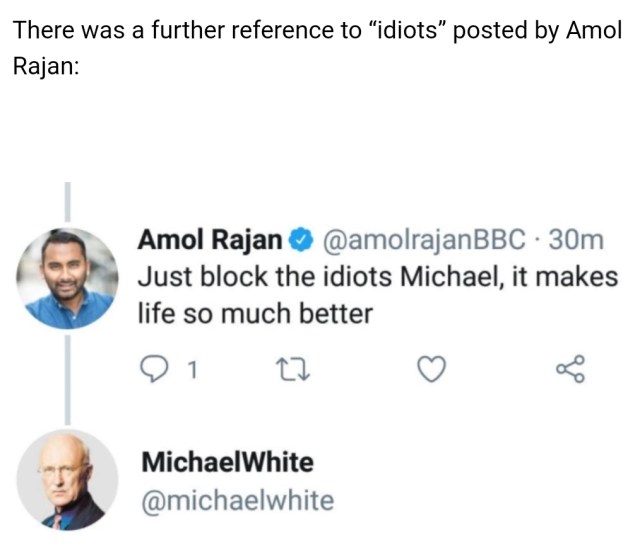640x552 pixels.
Task: Open Amol Rajan's profile photo
Action: (x=67, y=277)
